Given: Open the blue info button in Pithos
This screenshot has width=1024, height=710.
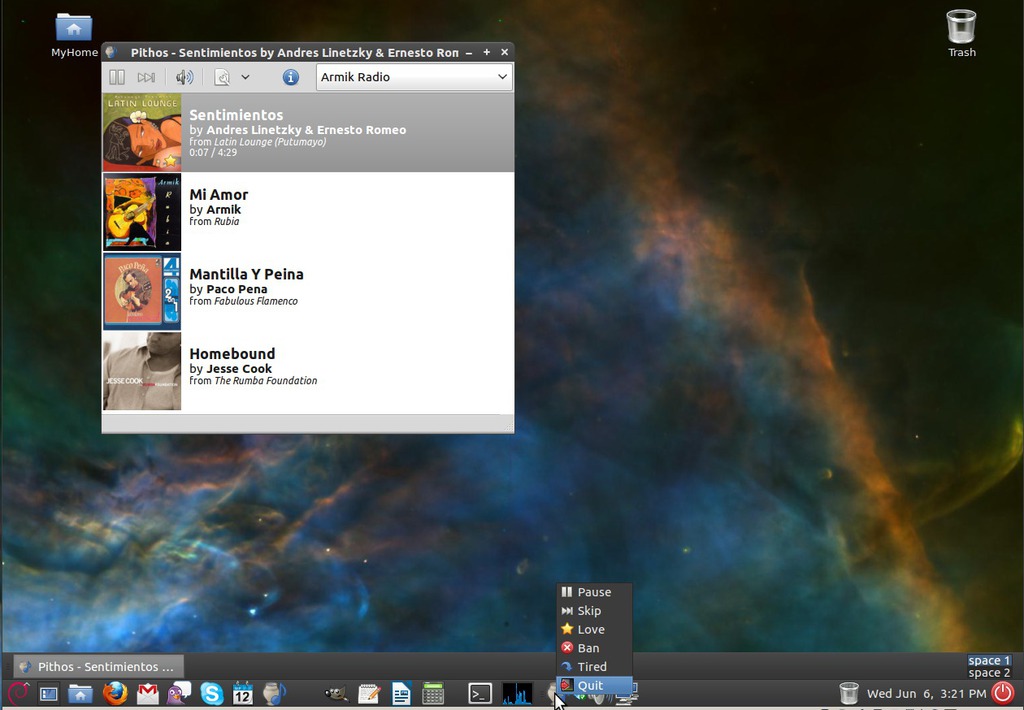Looking at the screenshot, I should pos(291,77).
